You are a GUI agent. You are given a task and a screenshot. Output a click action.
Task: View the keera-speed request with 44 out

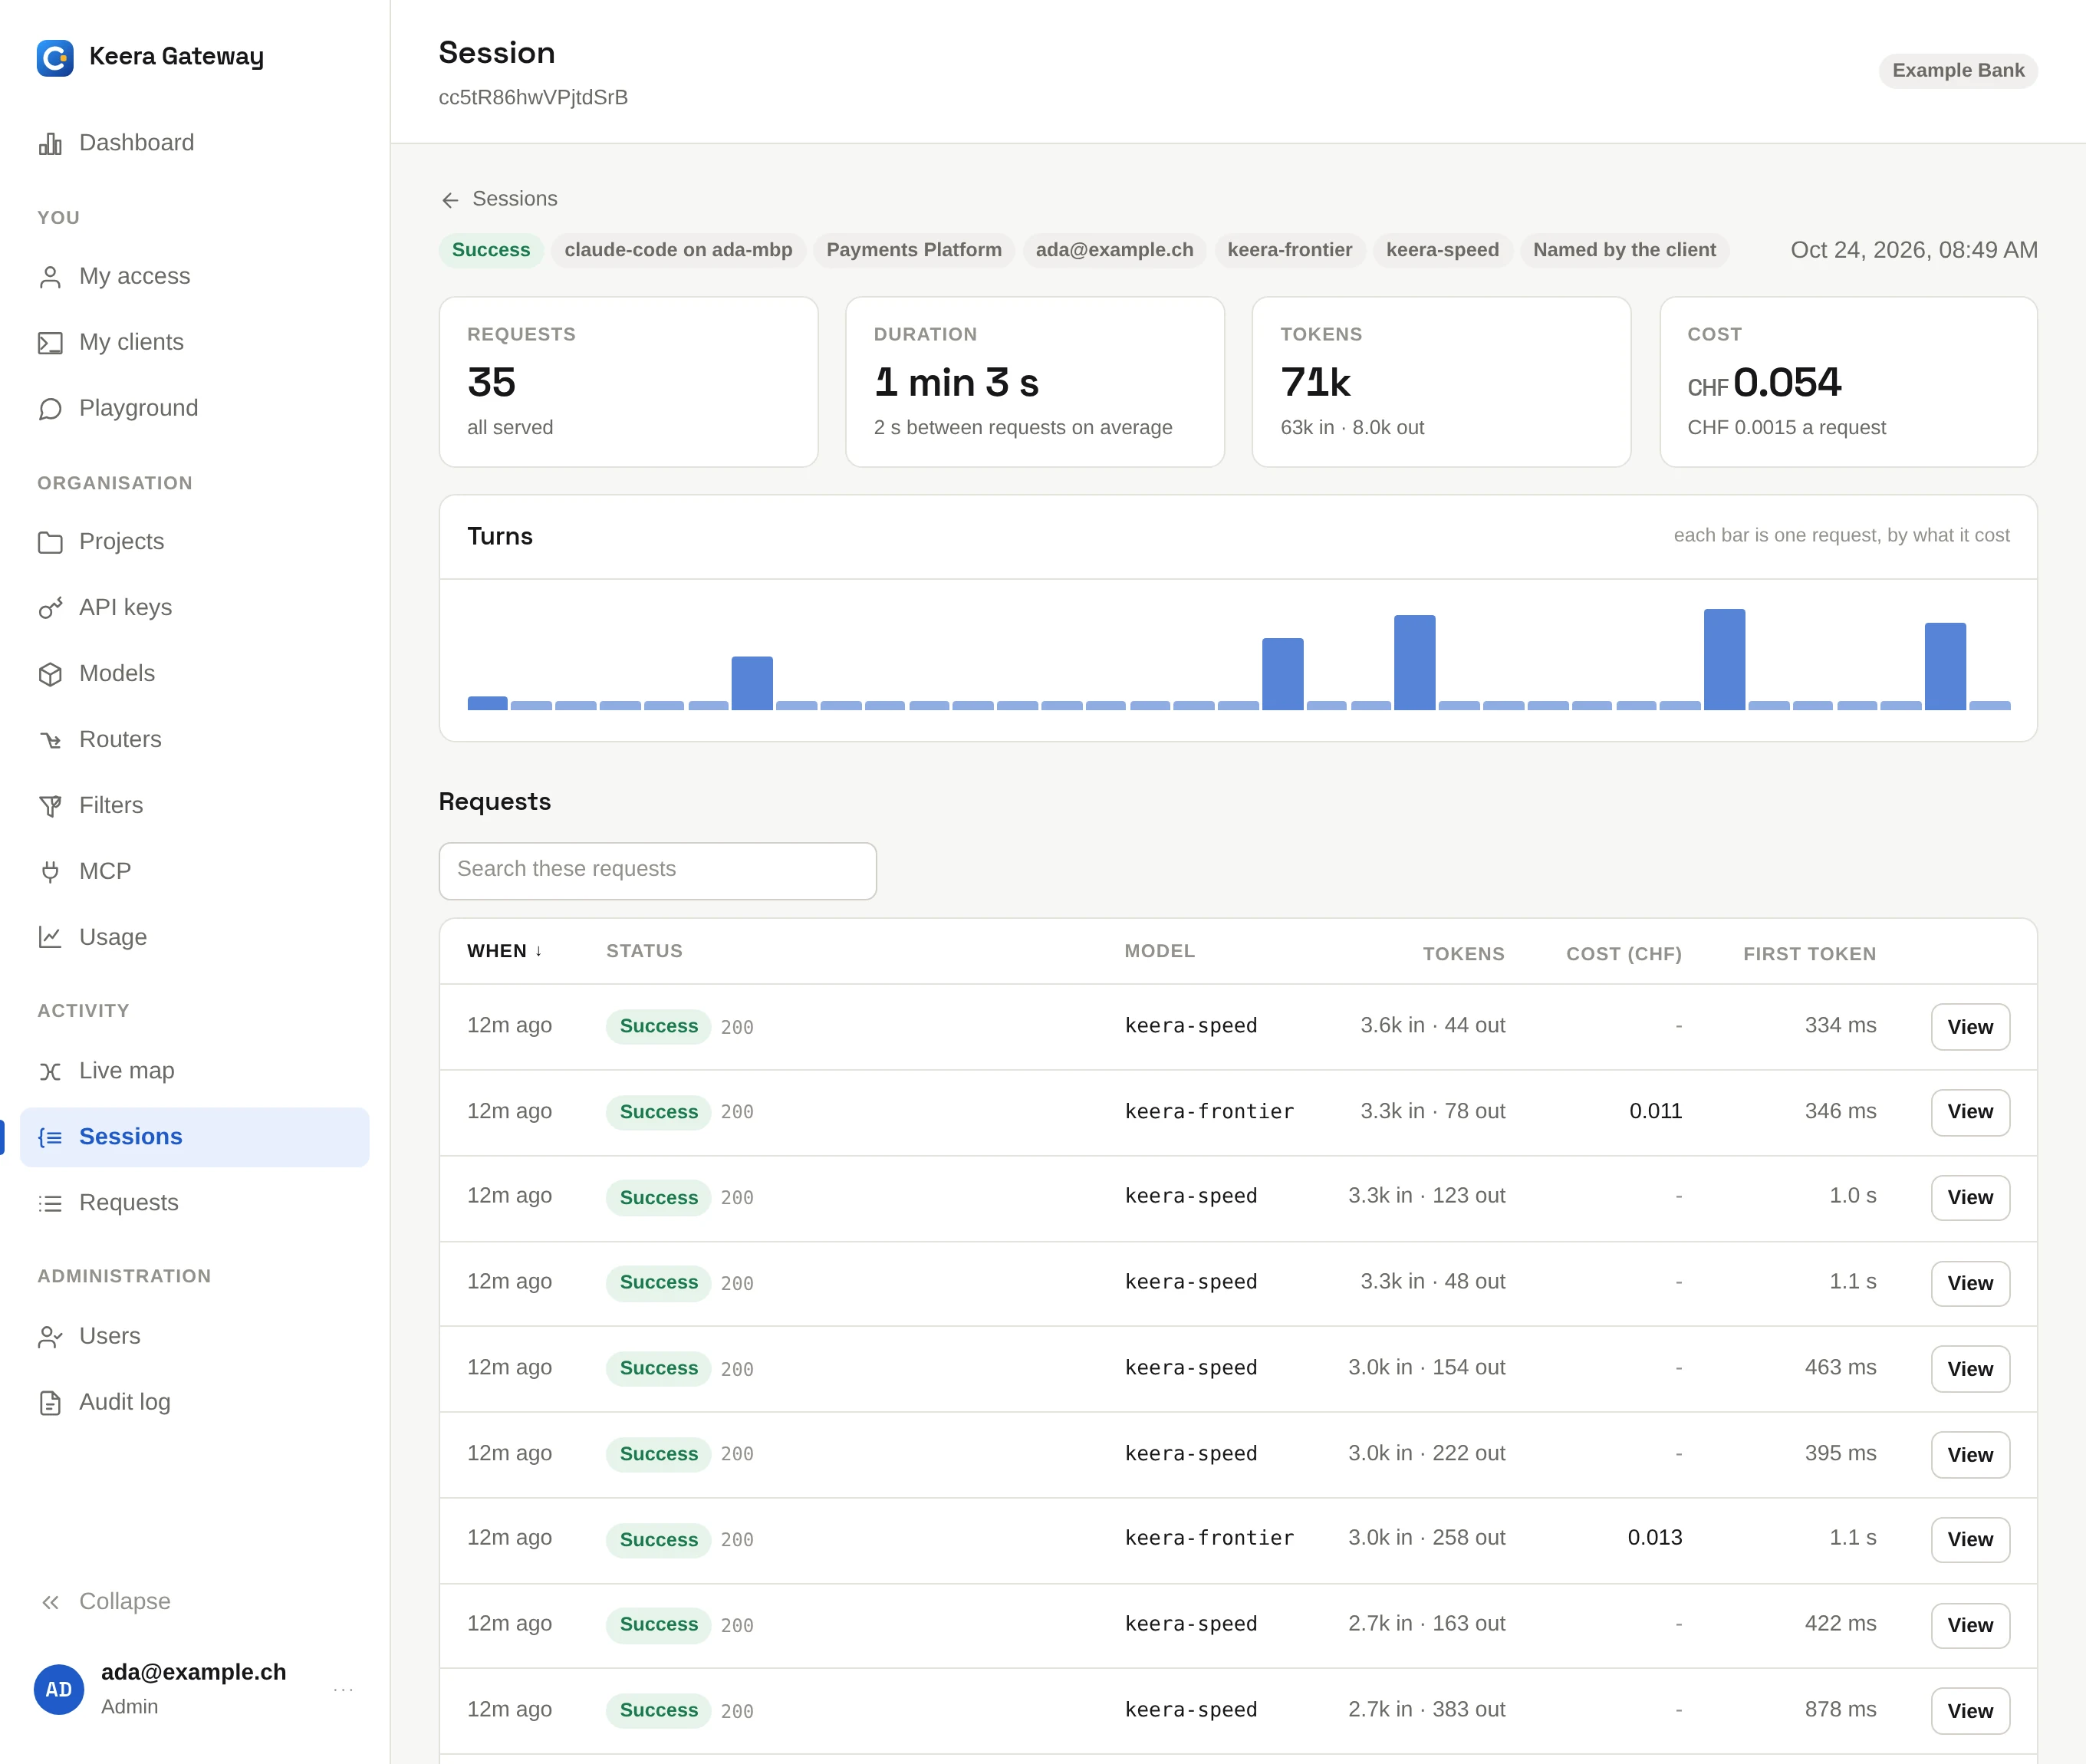click(1969, 1027)
